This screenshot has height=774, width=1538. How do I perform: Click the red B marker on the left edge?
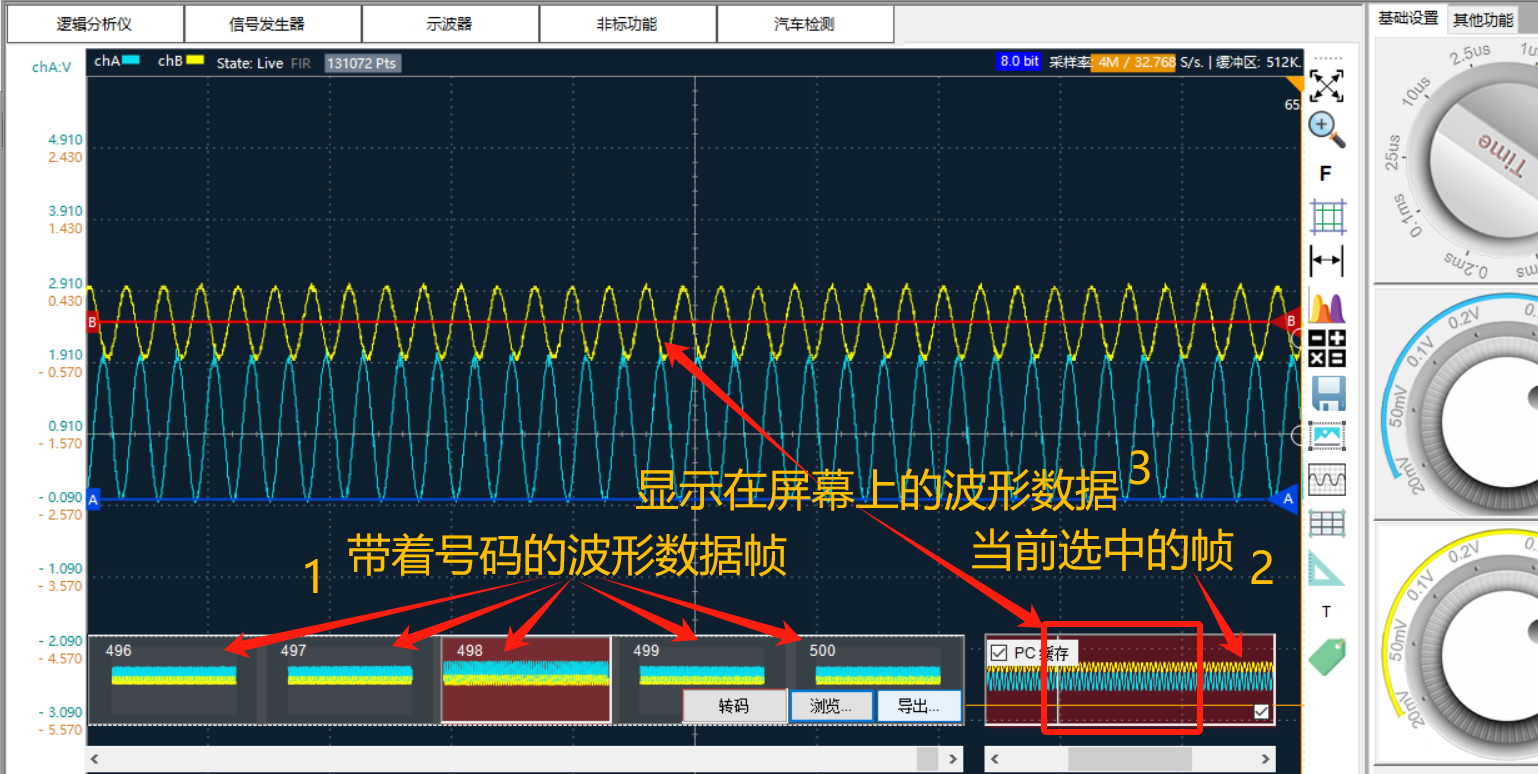[93, 322]
